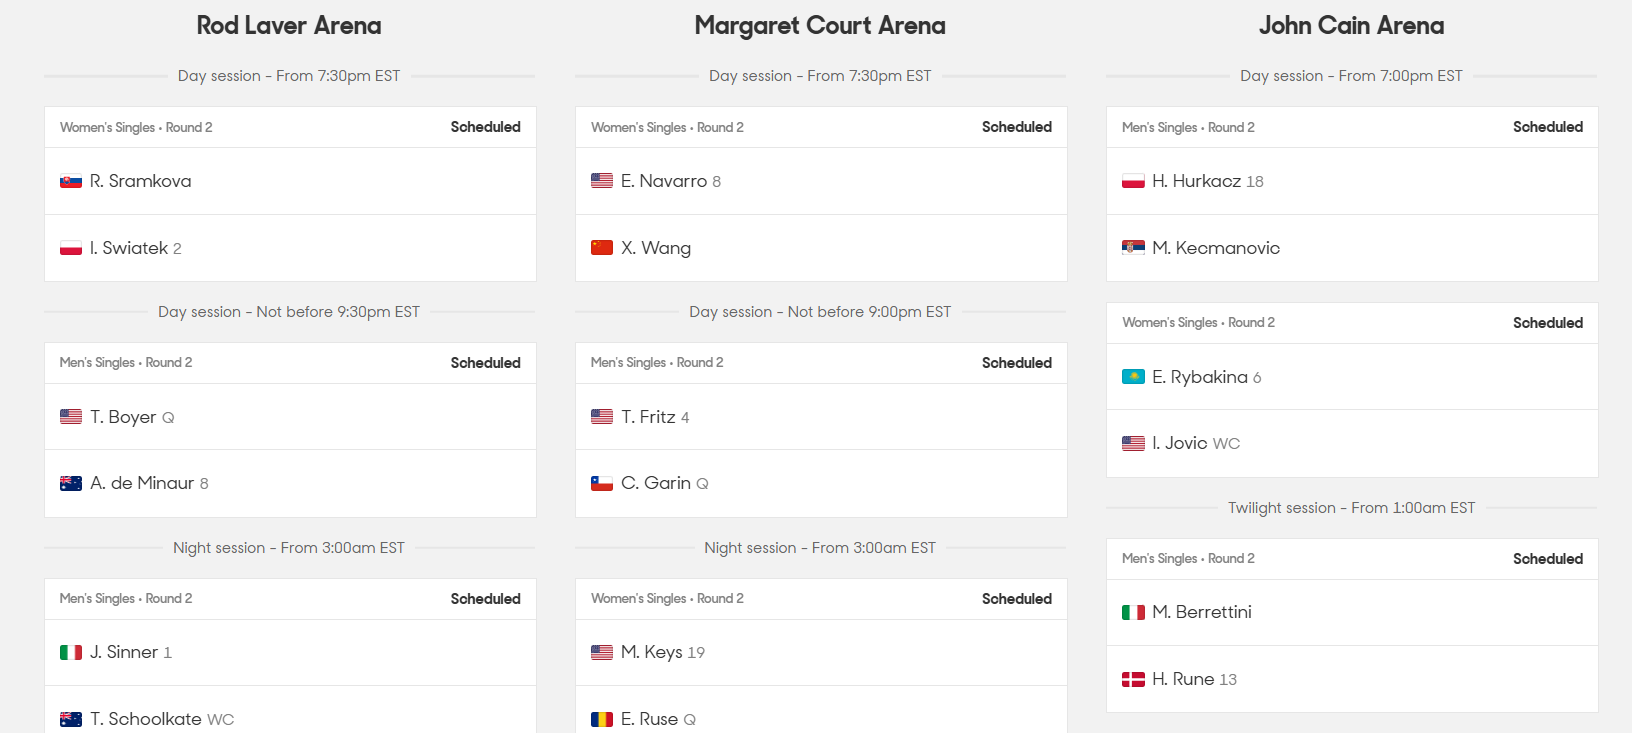The image size is (1632, 733).
Task: Open J. Sinner player link
Action: (x=124, y=652)
